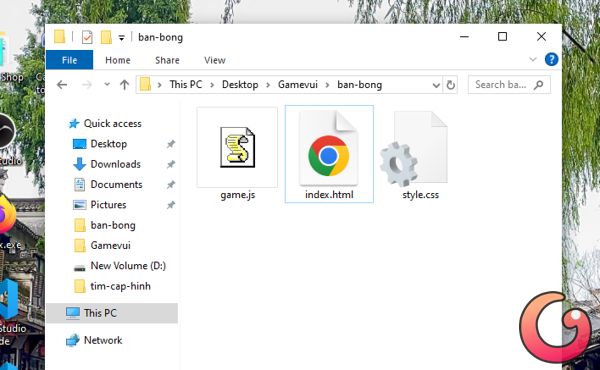
Task: Click the Search ban-bong field
Action: click(509, 85)
